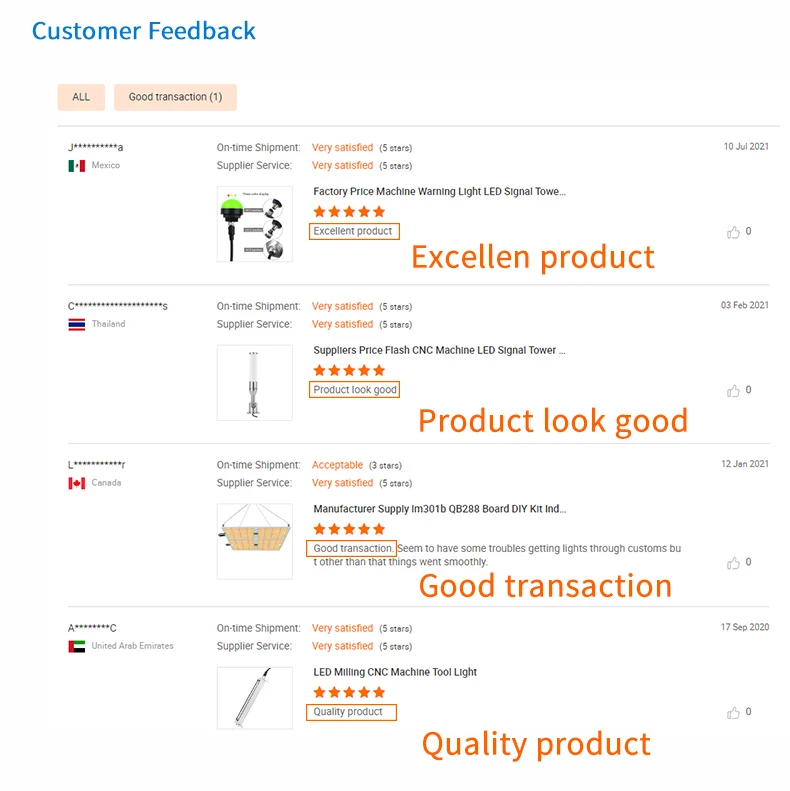The width and height of the screenshot is (790, 791).
Task: Open LED Milling CNC Machine Tool Light
Action: pos(395,672)
